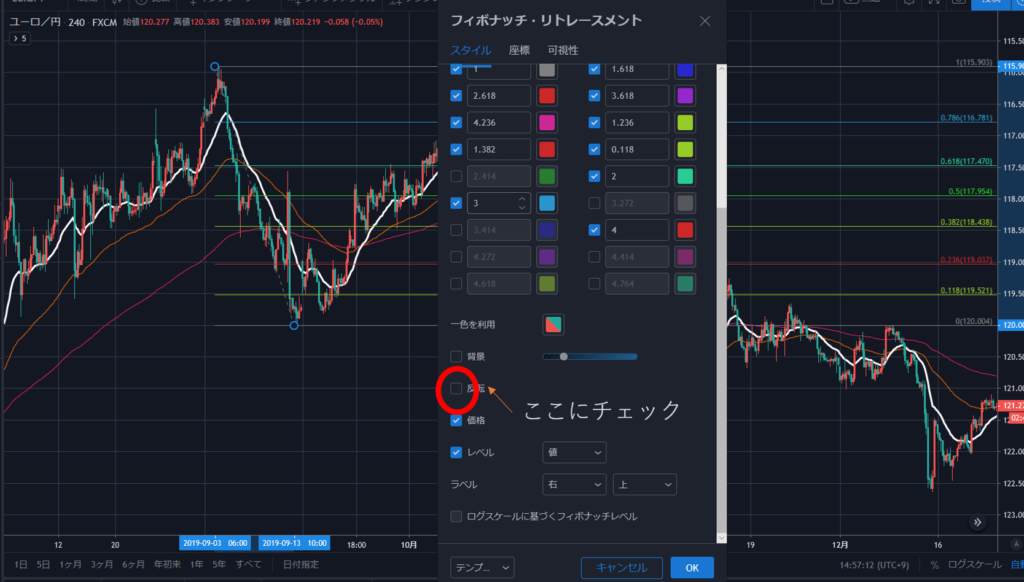Enable the 2.414 Fibonacci level checkbox
The height and width of the screenshot is (582, 1024).
click(x=457, y=177)
